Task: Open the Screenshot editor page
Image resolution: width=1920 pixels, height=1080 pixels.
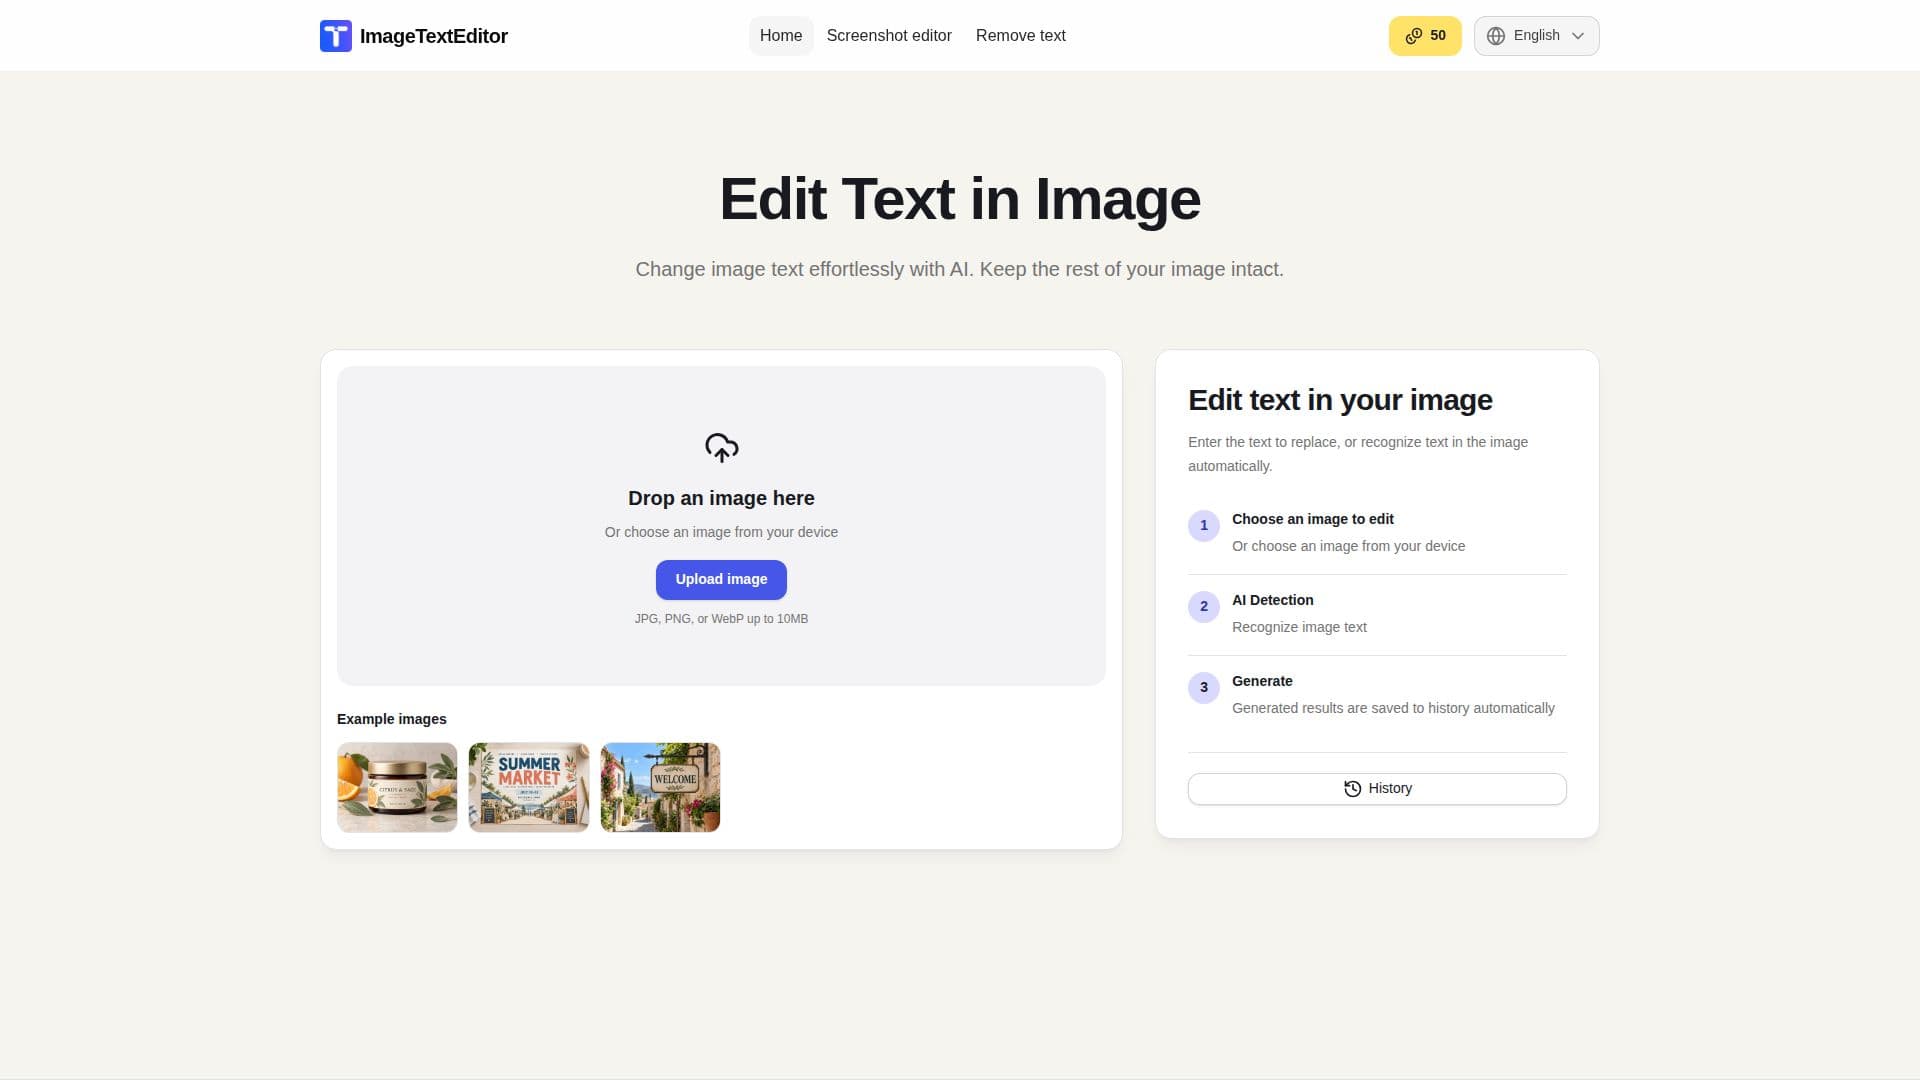Action: pos(888,36)
